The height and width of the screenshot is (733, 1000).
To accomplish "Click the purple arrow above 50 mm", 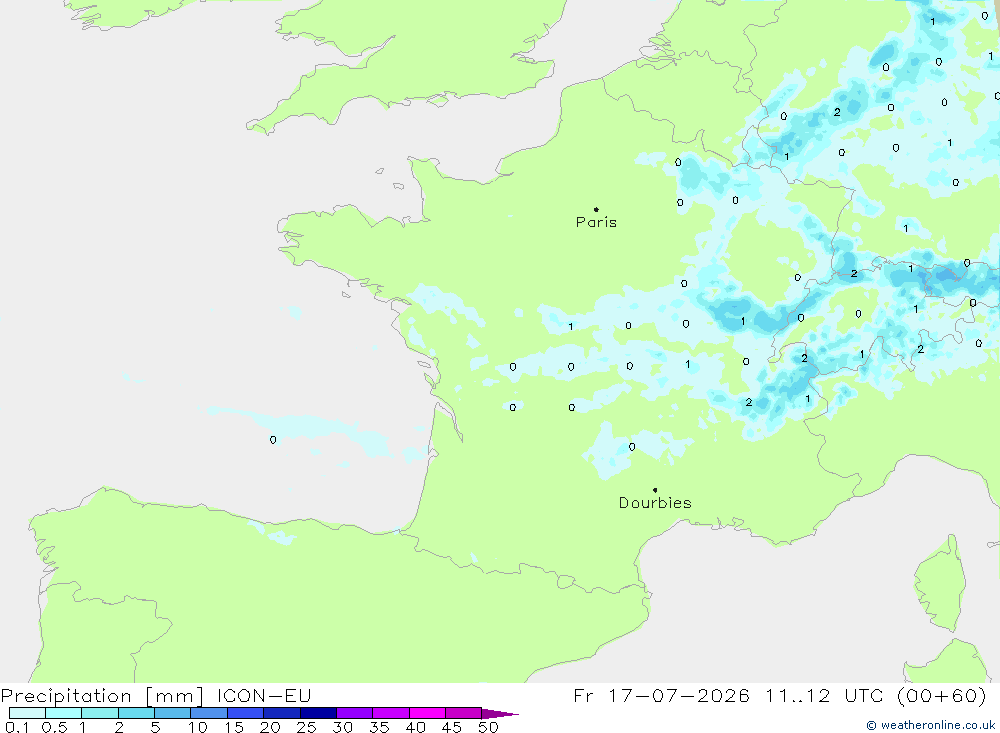I will point(500,714).
